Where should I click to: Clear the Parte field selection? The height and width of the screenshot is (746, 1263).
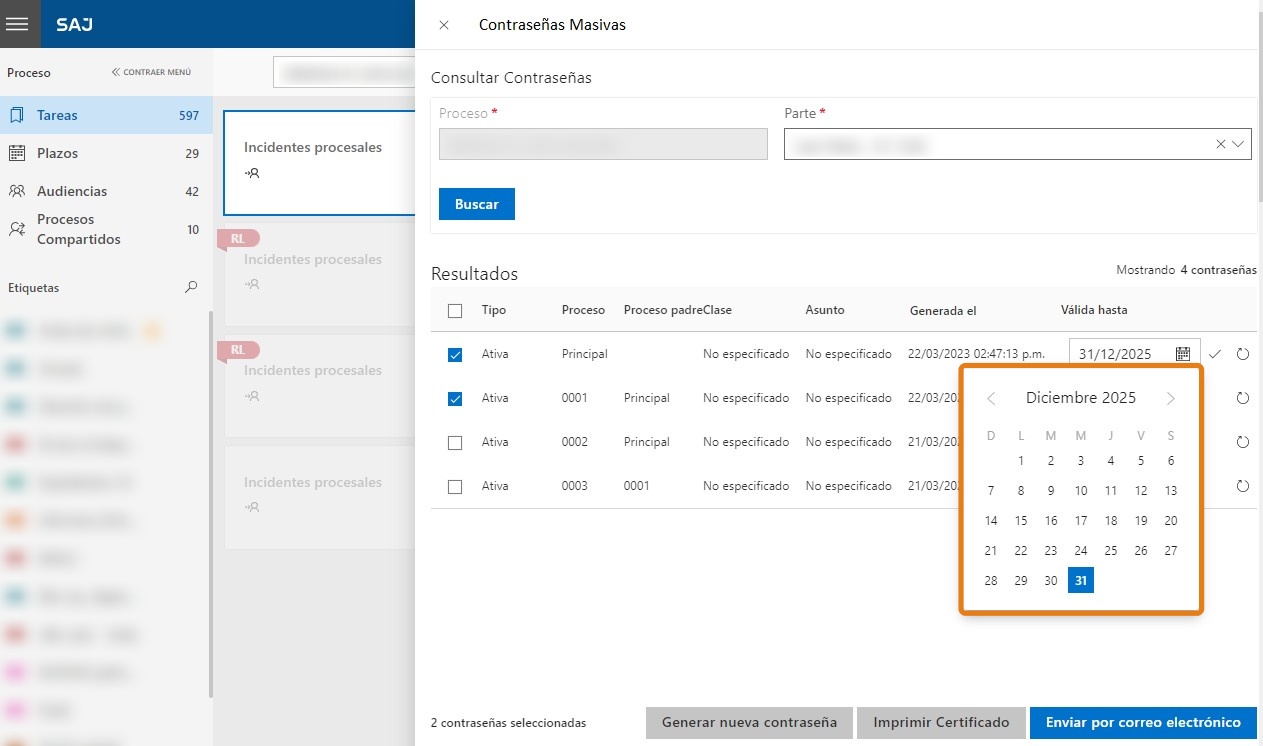(x=1220, y=144)
